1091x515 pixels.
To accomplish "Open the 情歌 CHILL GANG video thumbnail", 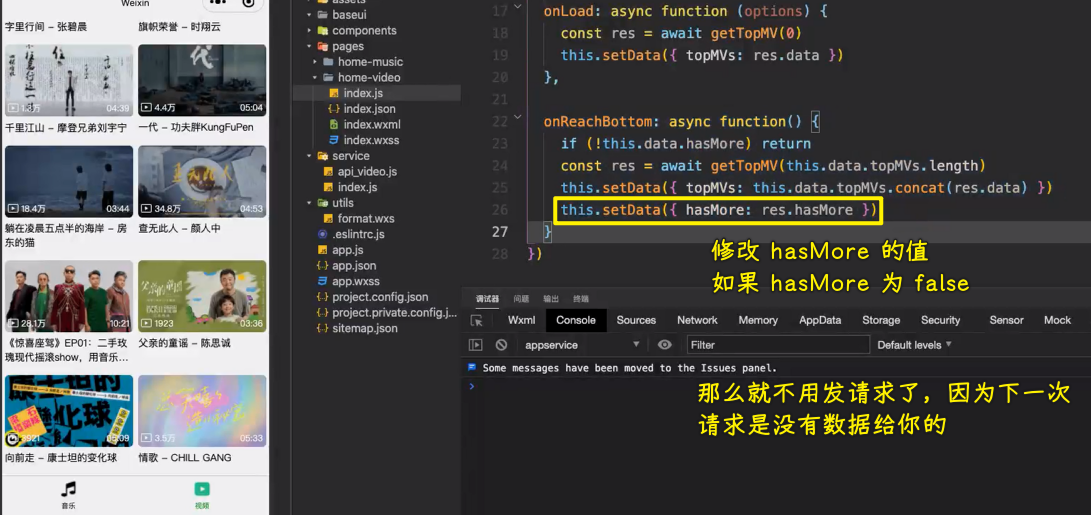I will [202, 411].
